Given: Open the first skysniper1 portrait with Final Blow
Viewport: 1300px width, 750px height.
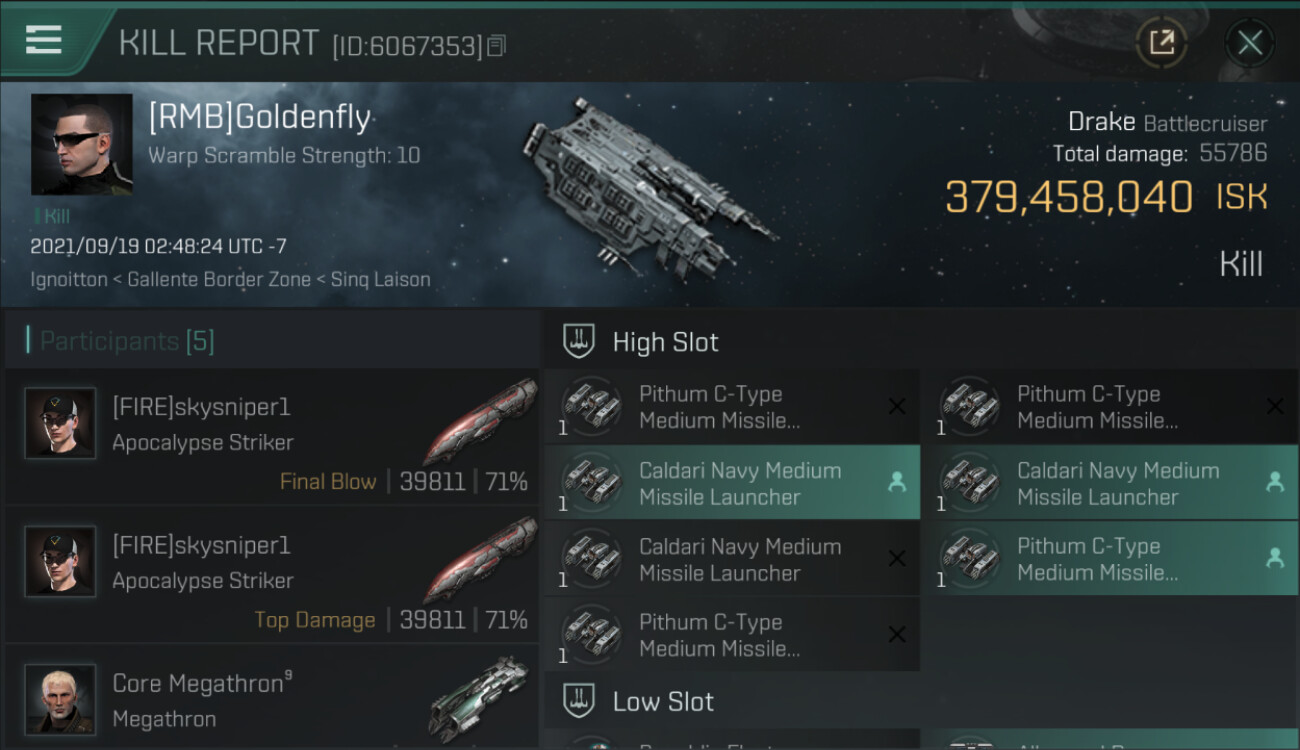Looking at the screenshot, I should pyautogui.click(x=60, y=423).
